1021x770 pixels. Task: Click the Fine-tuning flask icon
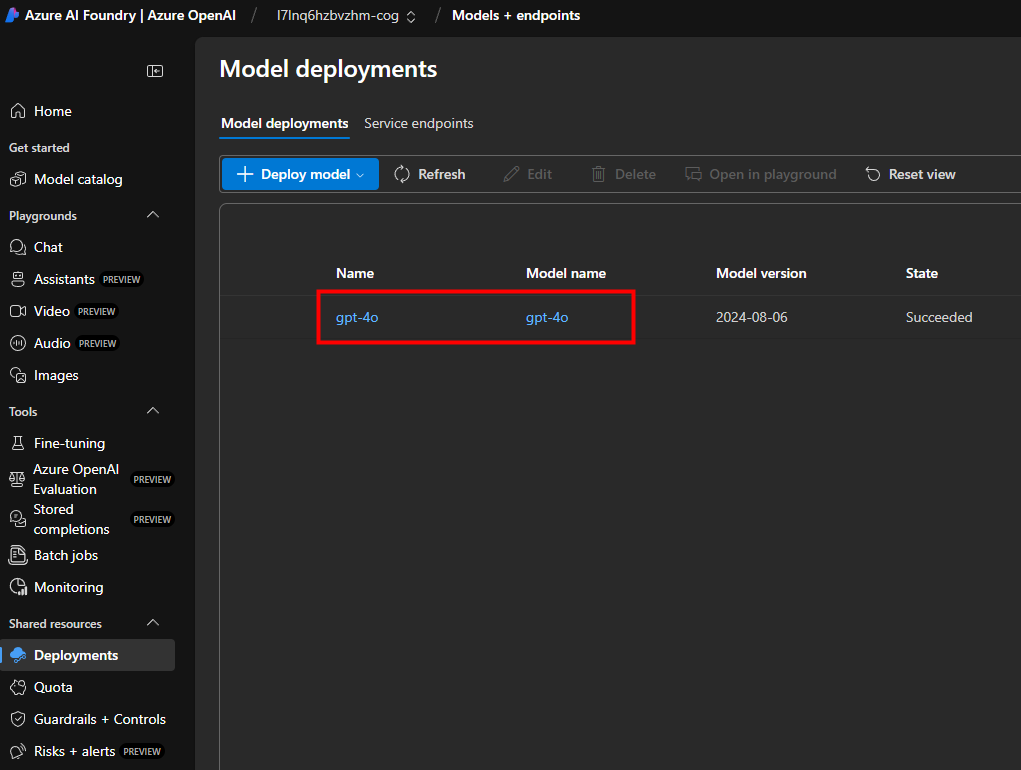pyautogui.click(x=18, y=443)
